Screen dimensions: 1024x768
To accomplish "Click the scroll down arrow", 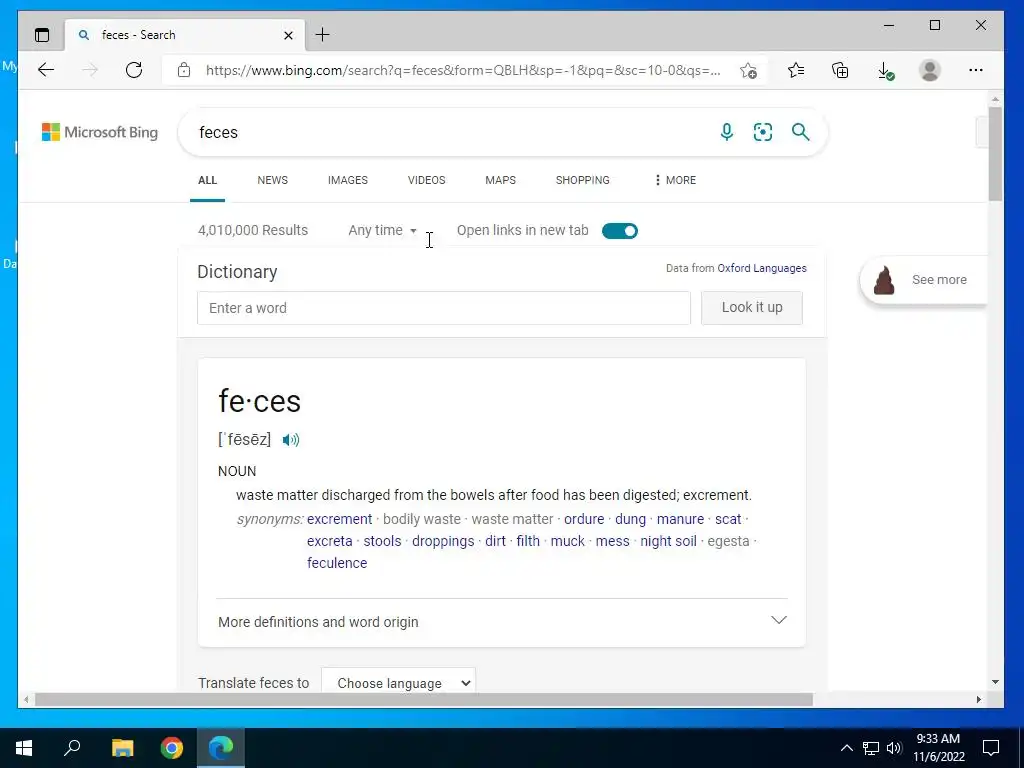I will click(995, 682).
